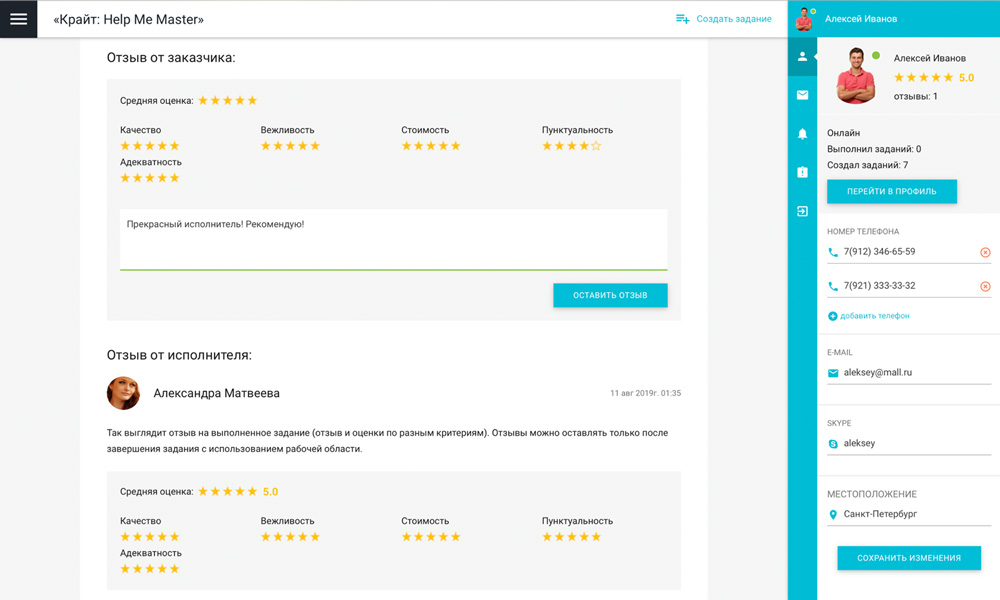Open the tasks clipboard icon
This screenshot has width=1000, height=600.
click(802, 172)
